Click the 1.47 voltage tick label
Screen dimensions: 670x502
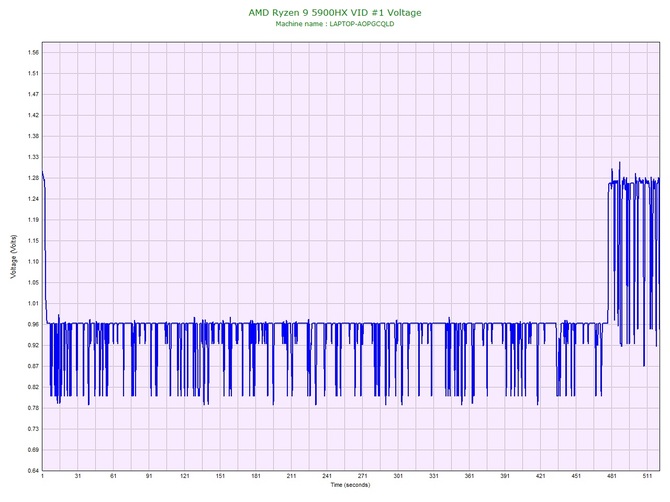tap(33, 94)
